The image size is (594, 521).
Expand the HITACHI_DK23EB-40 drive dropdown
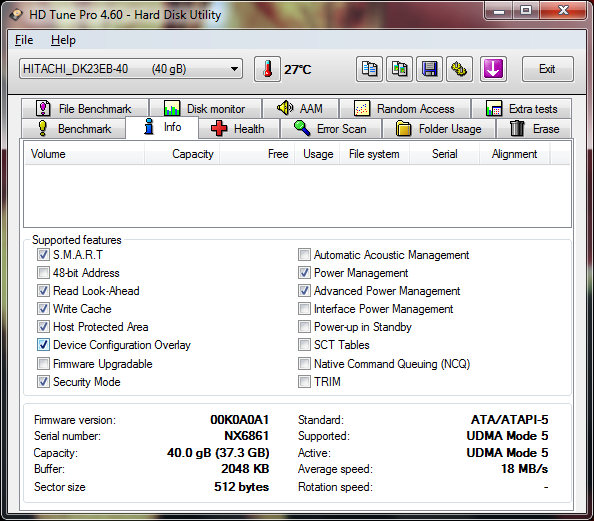pyautogui.click(x=131, y=69)
